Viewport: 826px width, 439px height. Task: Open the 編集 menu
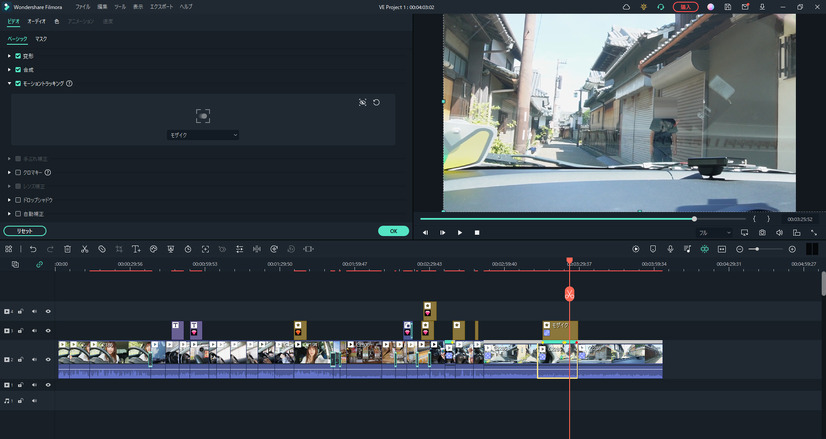click(x=102, y=7)
